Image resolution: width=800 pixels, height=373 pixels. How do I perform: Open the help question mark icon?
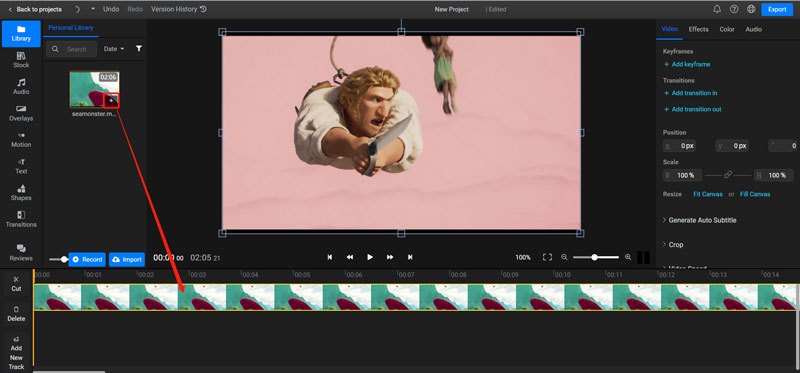(734, 9)
